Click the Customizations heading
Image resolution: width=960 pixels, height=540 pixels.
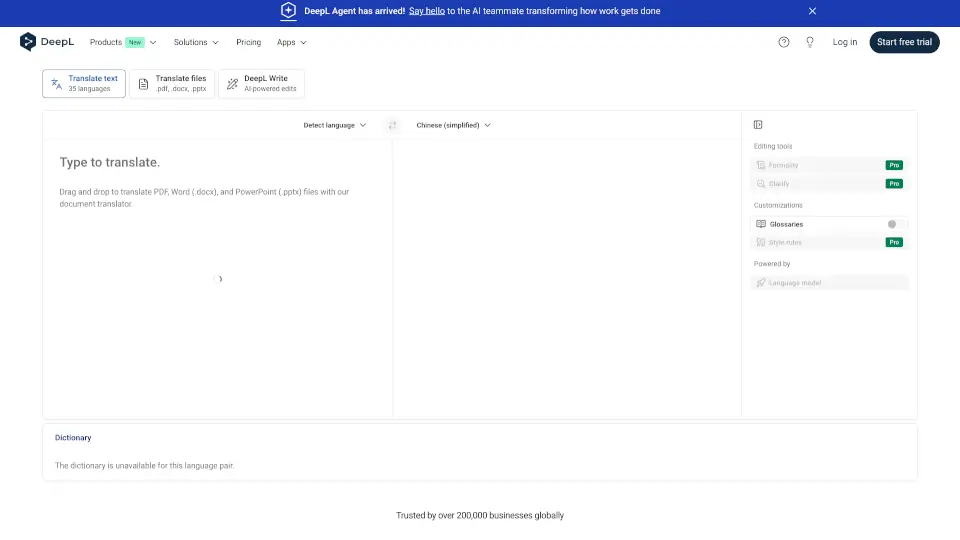click(x=778, y=205)
